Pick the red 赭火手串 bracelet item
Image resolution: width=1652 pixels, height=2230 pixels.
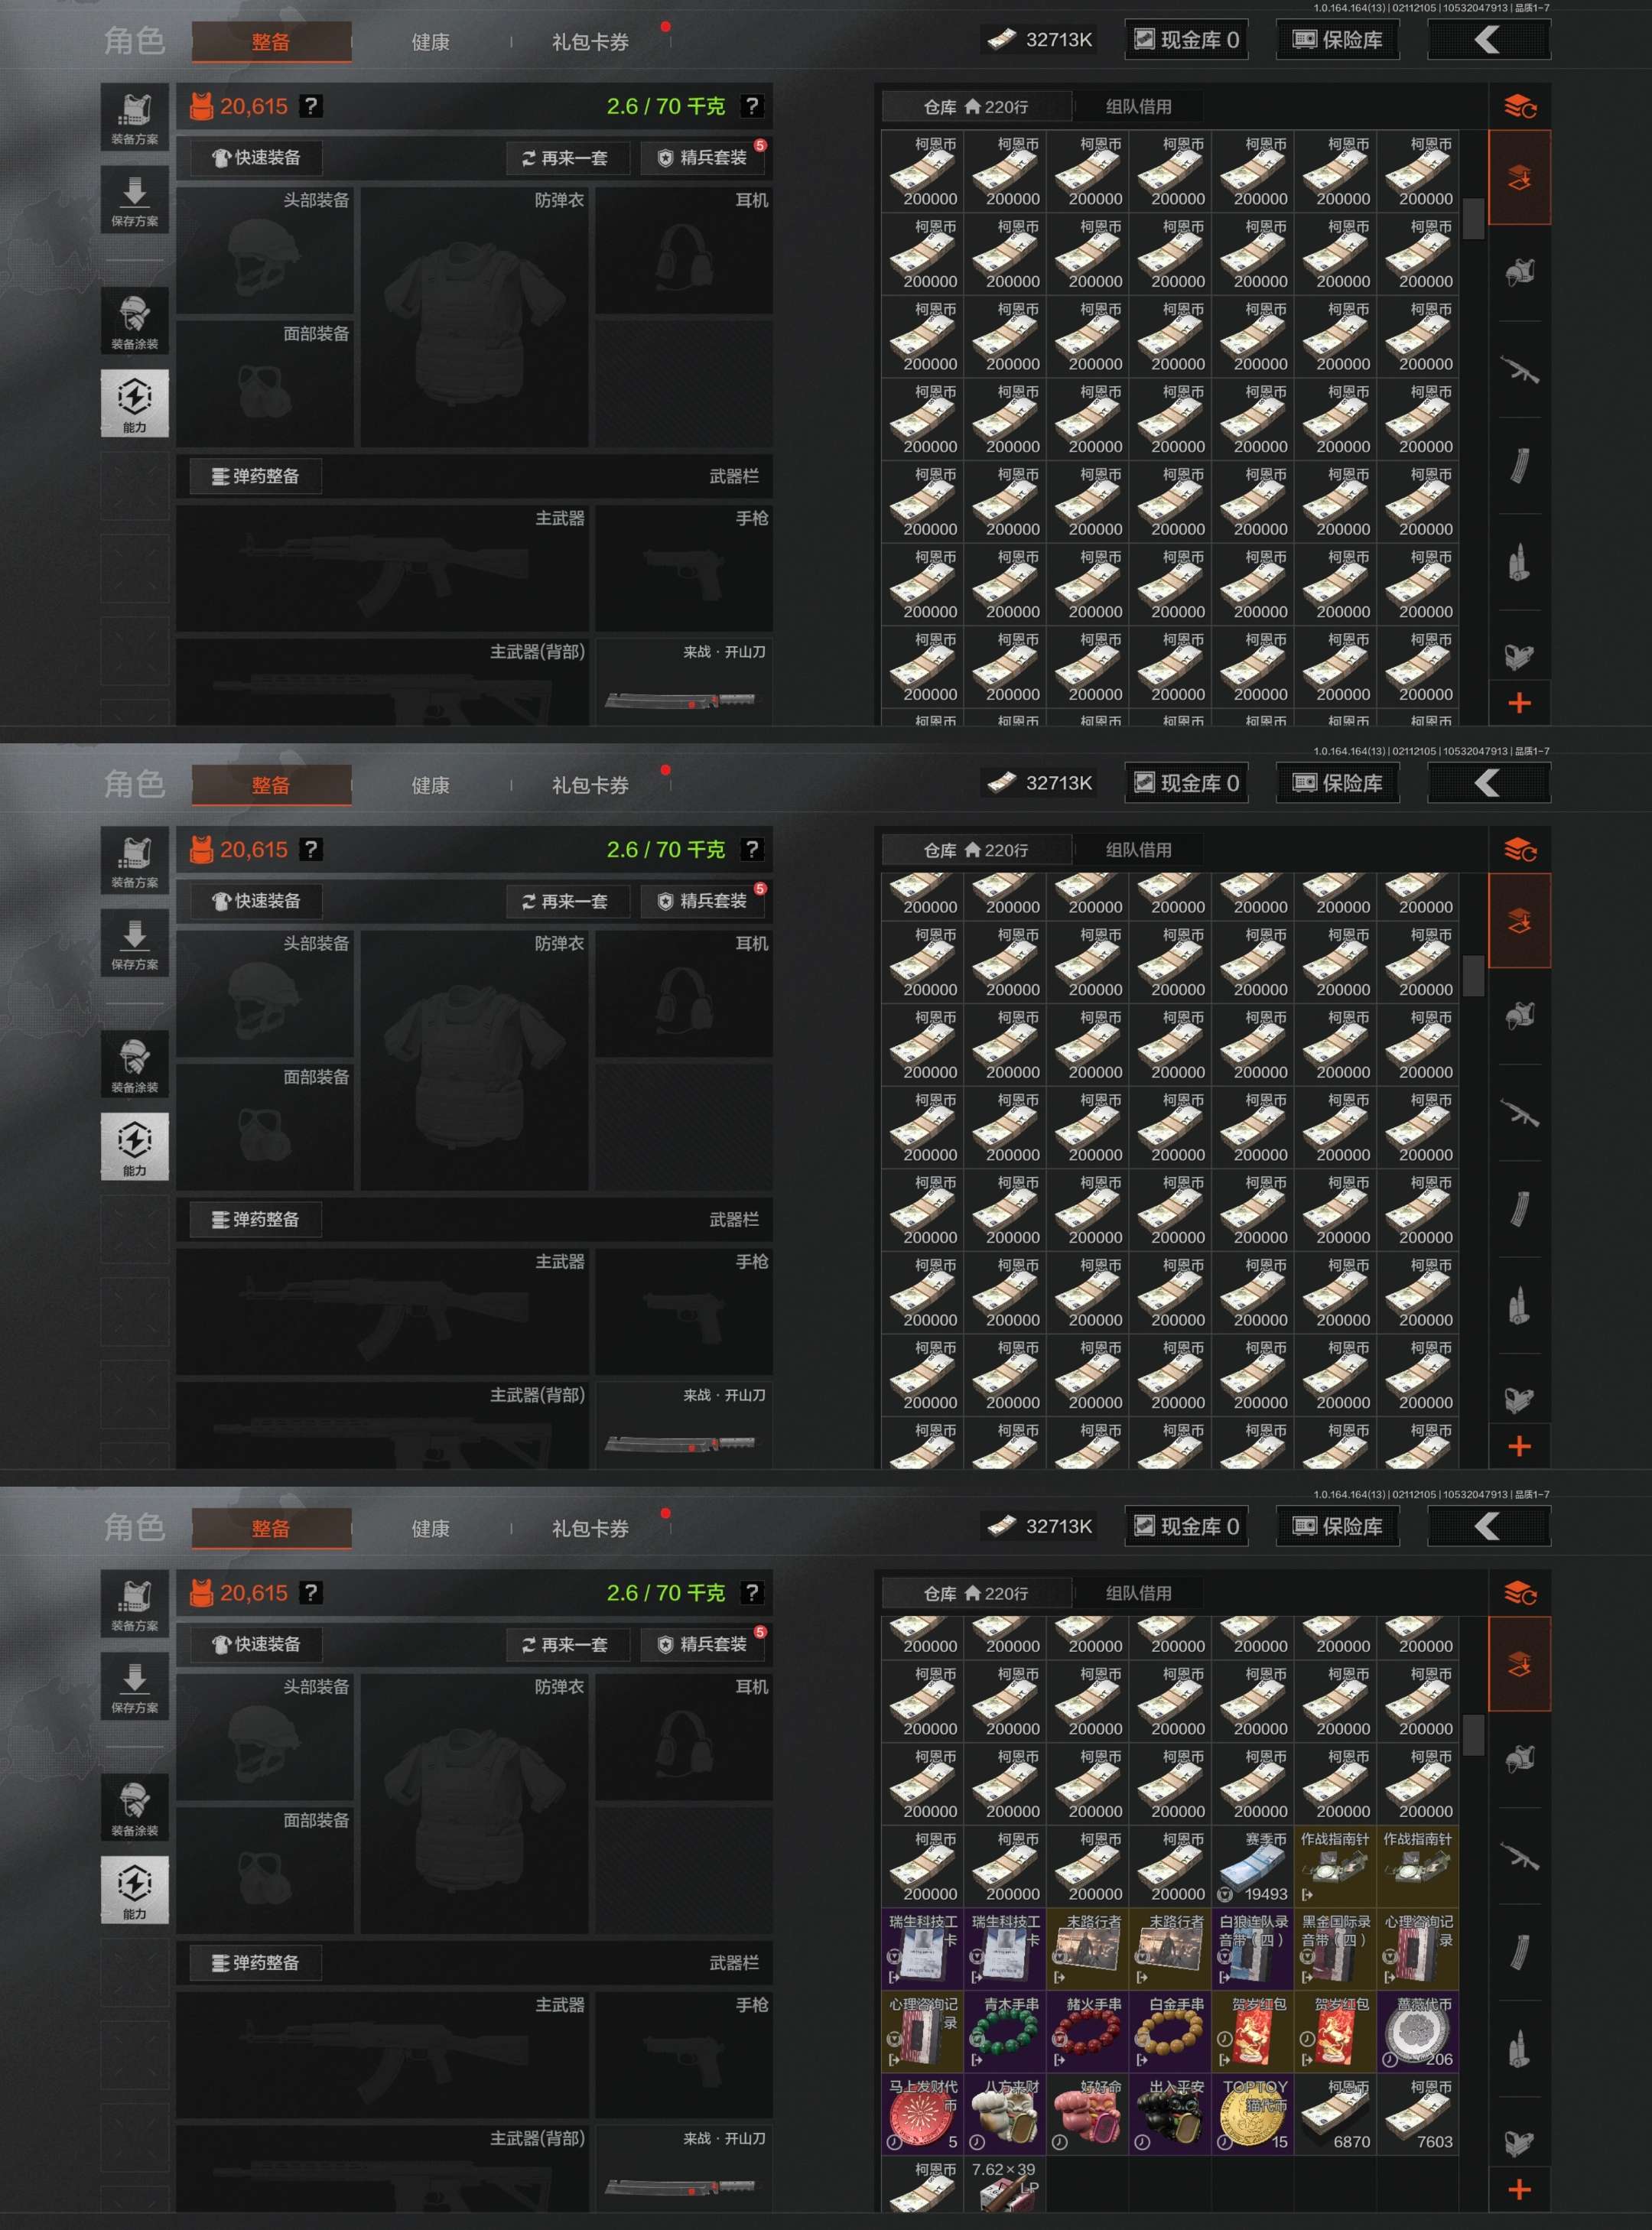click(x=1088, y=2031)
